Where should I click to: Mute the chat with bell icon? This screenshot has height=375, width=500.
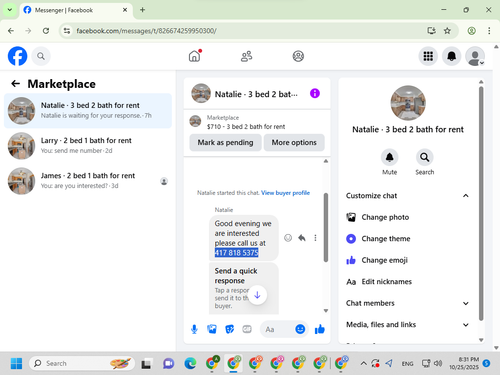point(389,157)
